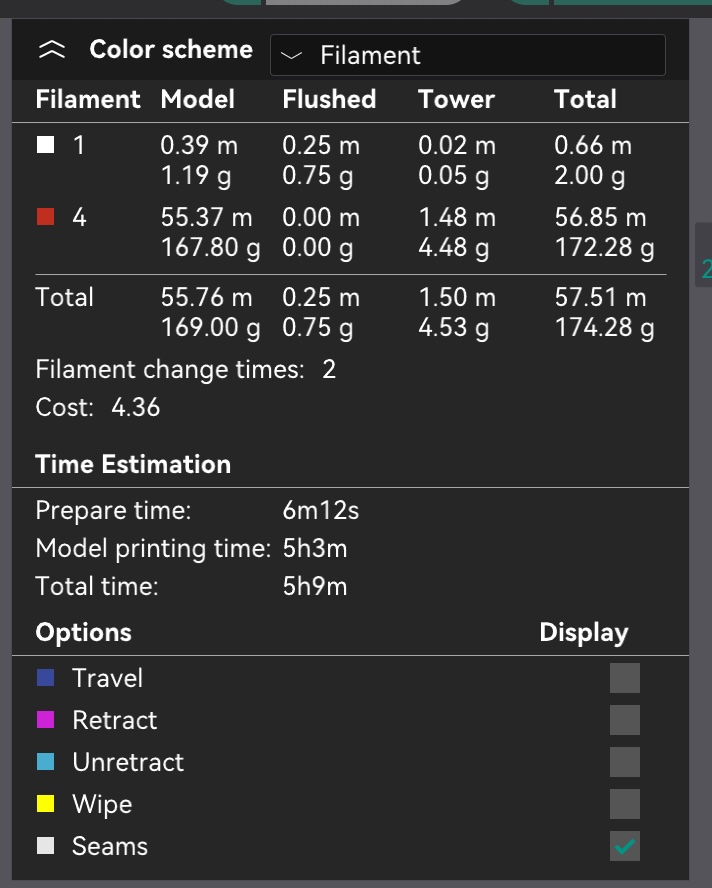The image size is (712, 888).
Task: Click the cyan Unretract color icon
Action: click(45, 762)
